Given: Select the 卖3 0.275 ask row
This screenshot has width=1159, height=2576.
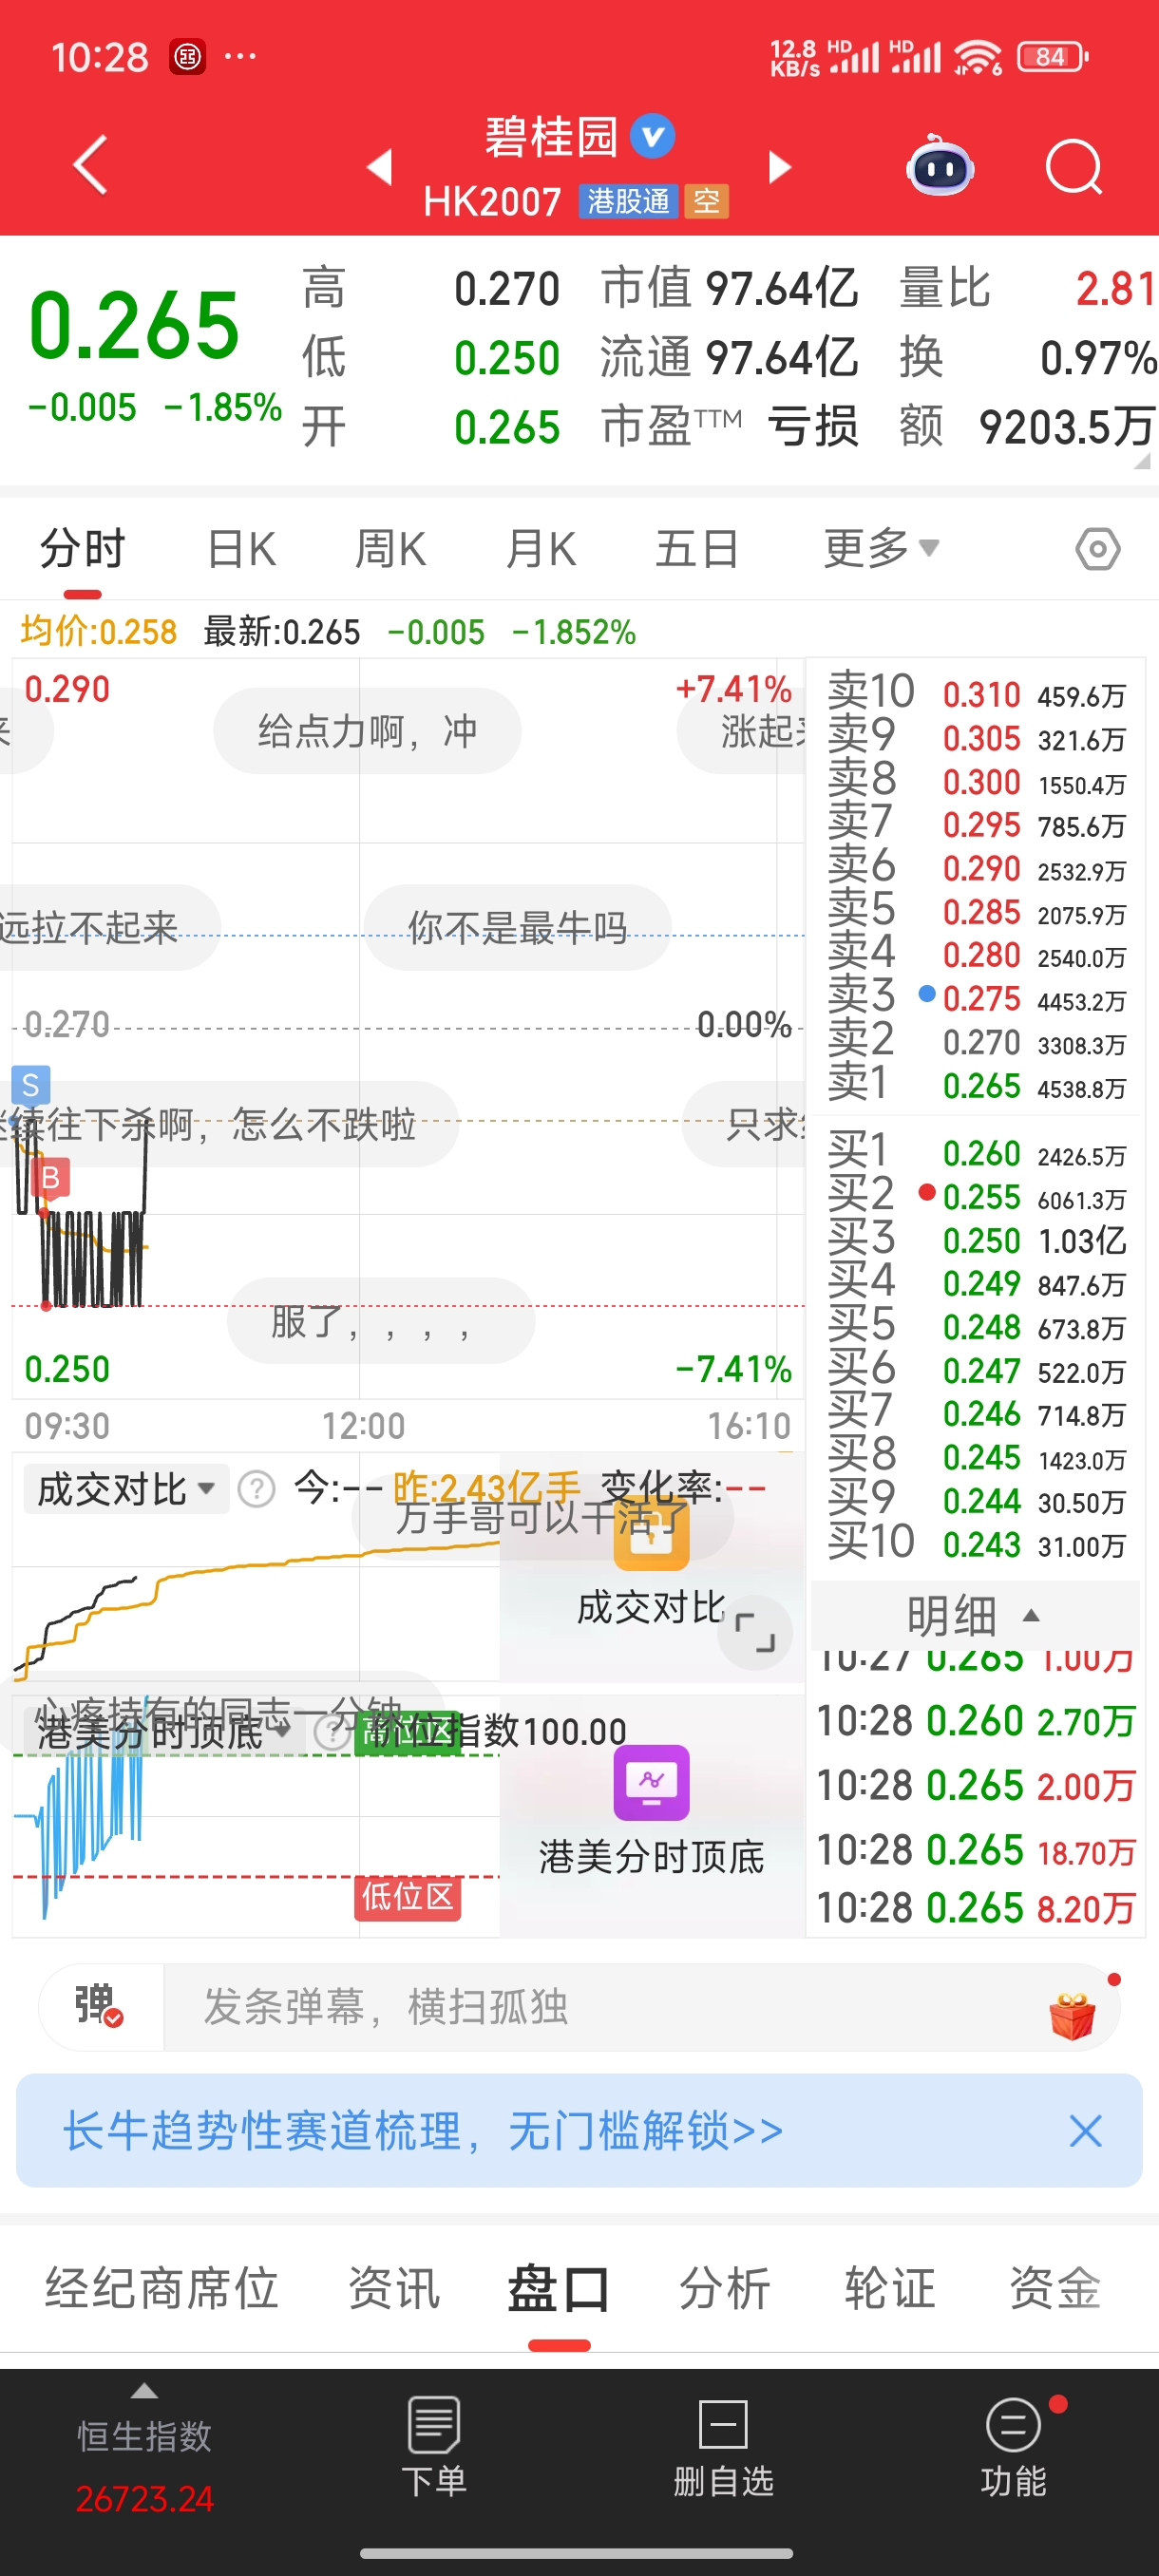Looking at the screenshot, I should 976,999.
